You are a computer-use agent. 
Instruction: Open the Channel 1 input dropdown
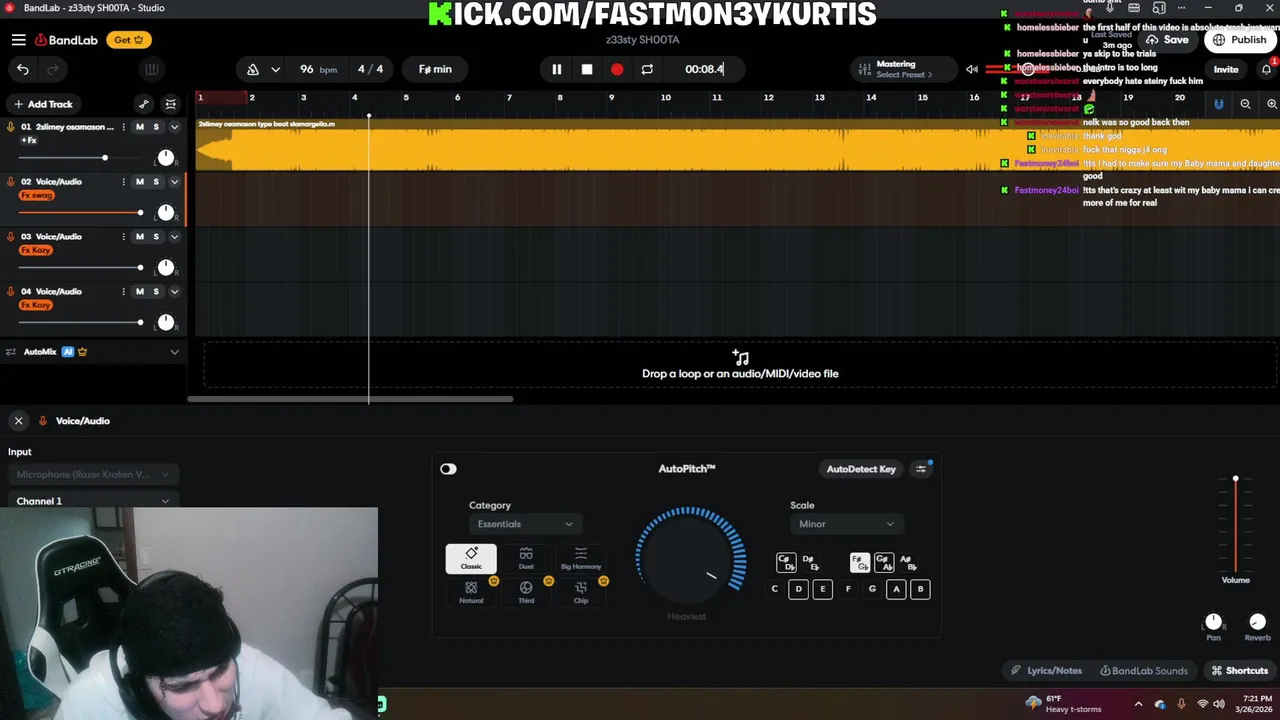[x=93, y=501]
